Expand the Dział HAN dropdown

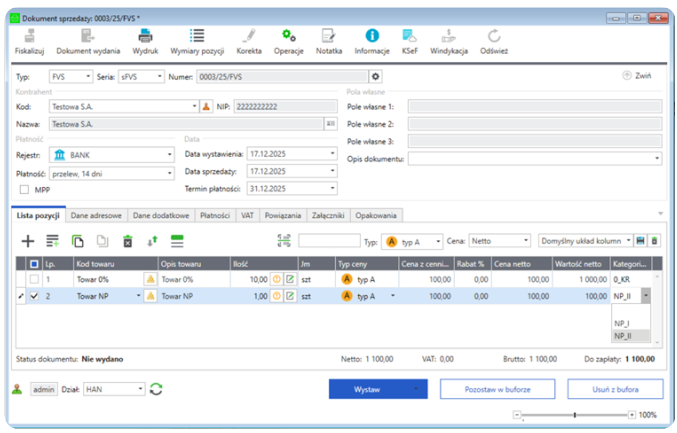(140, 389)
